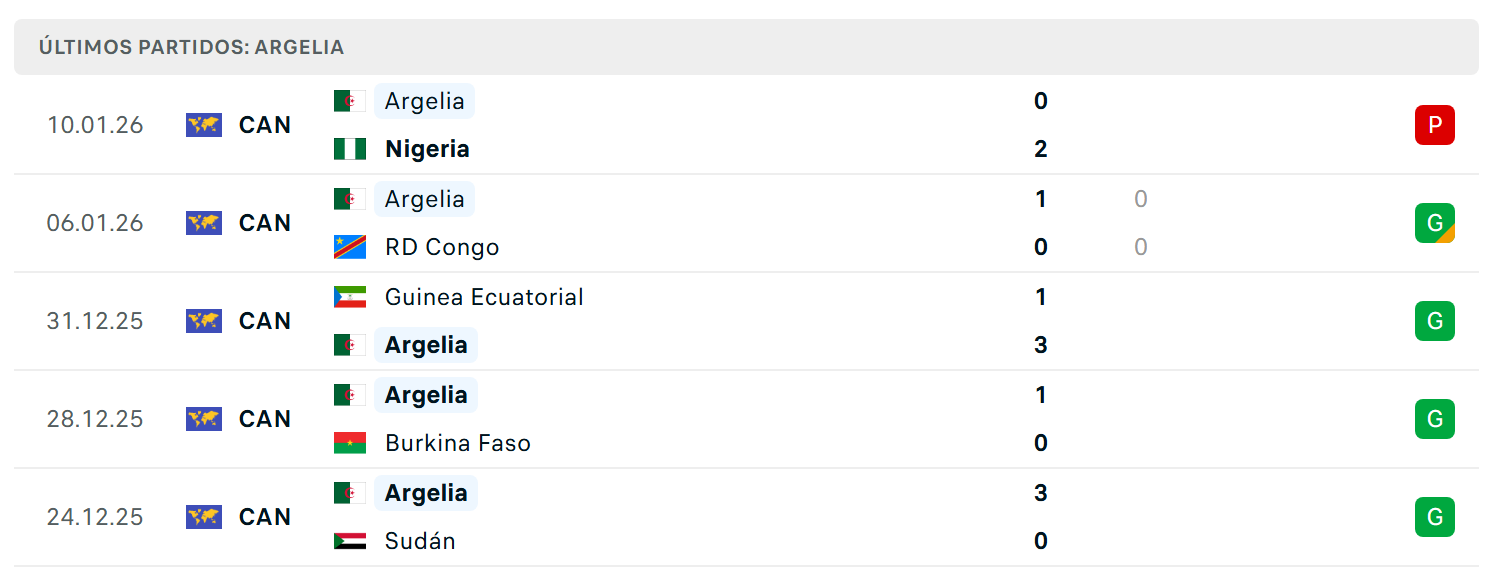Image resolution: width=1496 pixels, height=584 pixels.
Task: Click the Nigeria flag icon
Action: pyautogui.click(x=350, y=149)
